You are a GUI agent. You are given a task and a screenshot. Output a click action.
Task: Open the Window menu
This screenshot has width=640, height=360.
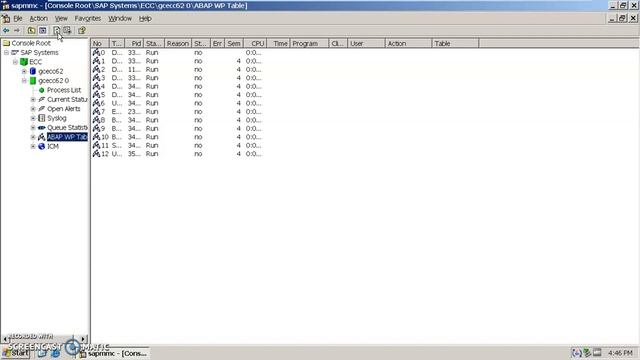[120, 18]
